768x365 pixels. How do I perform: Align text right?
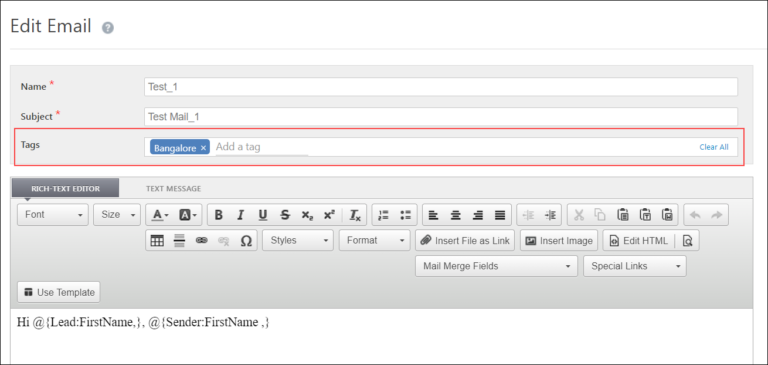click(x=478, y=215)
